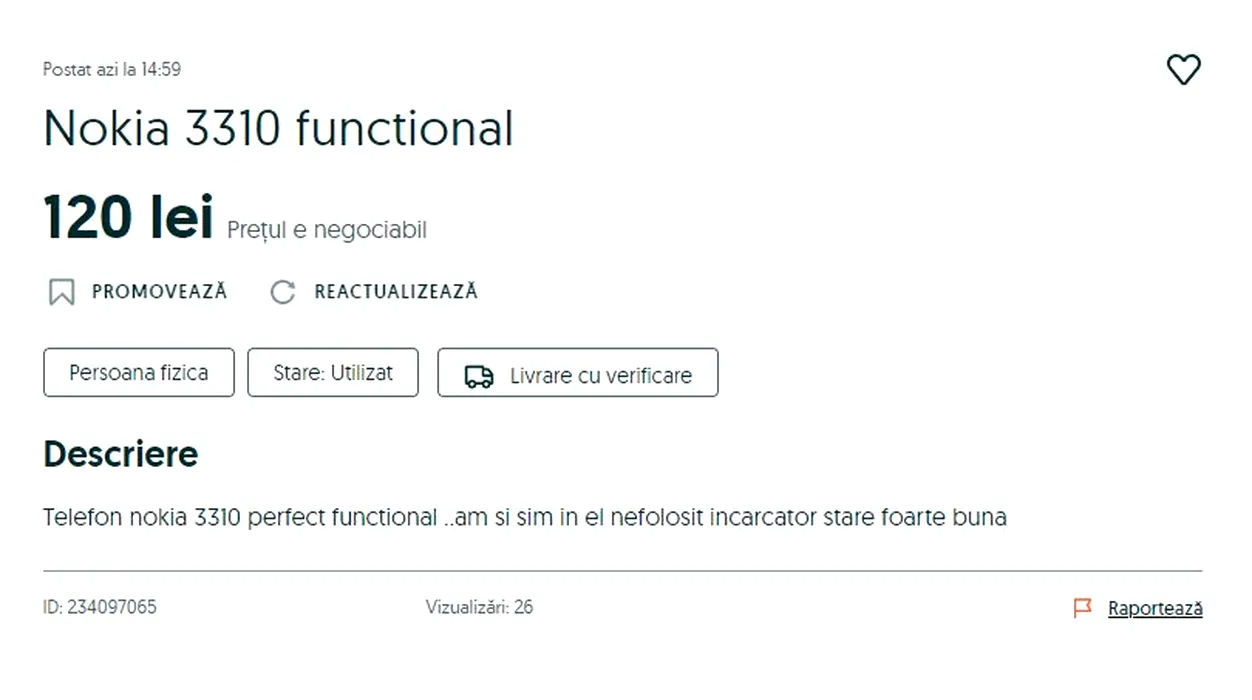The image size is (1252, 700).
Task: Click the horizontal divider below the description
Action: (x=622, y=571)
